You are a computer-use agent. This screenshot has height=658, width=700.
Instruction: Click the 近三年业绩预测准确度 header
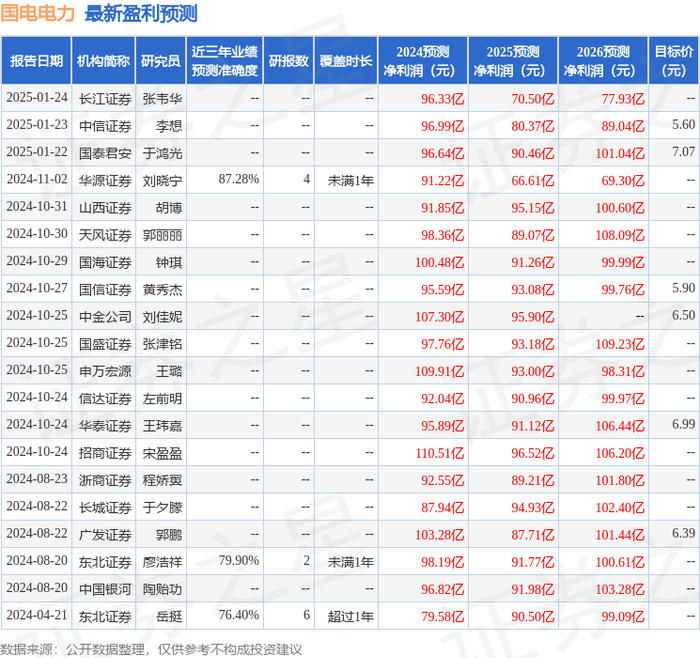pyautogui.click(x=225, y=61)
